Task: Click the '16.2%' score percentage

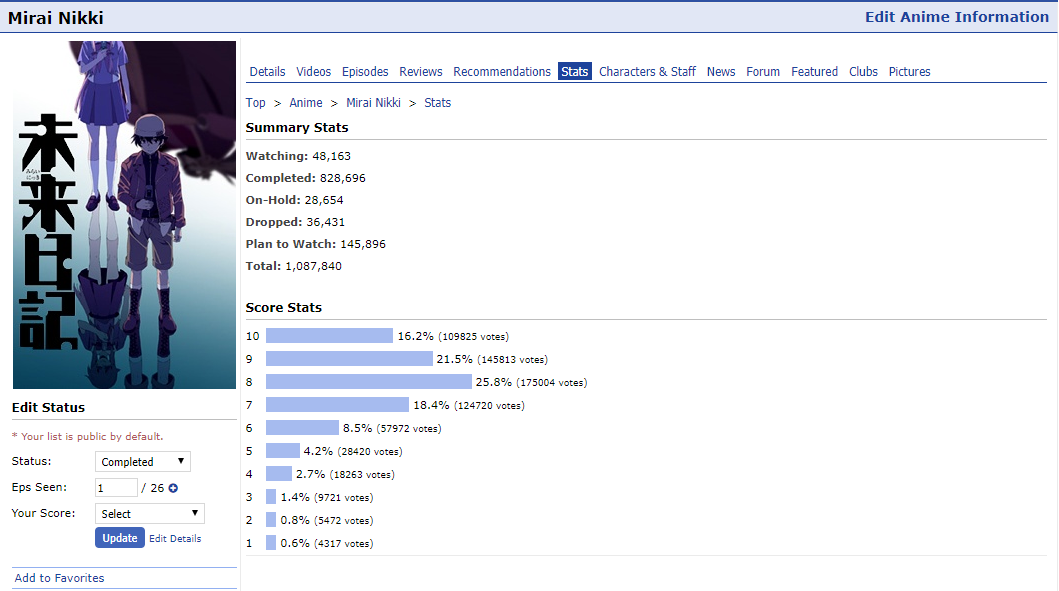Action: (x=415, y=336)
